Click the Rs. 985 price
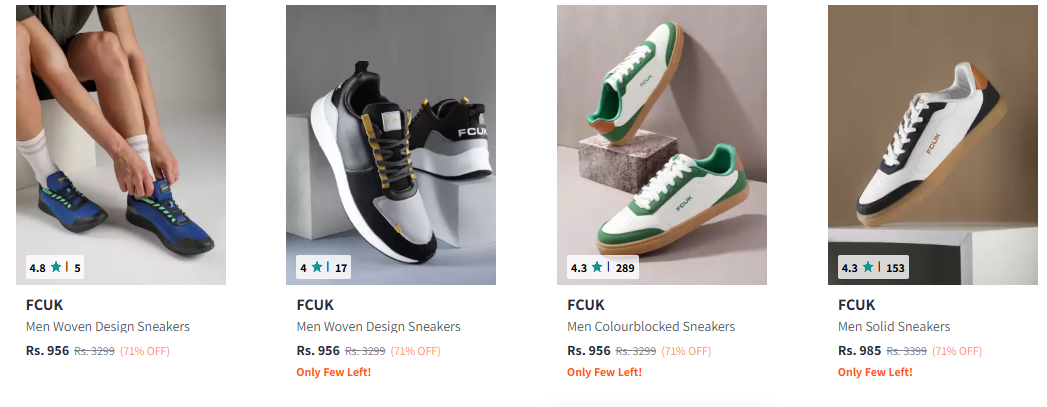Viewport: 1047px width, 407px height. point(859,350)
